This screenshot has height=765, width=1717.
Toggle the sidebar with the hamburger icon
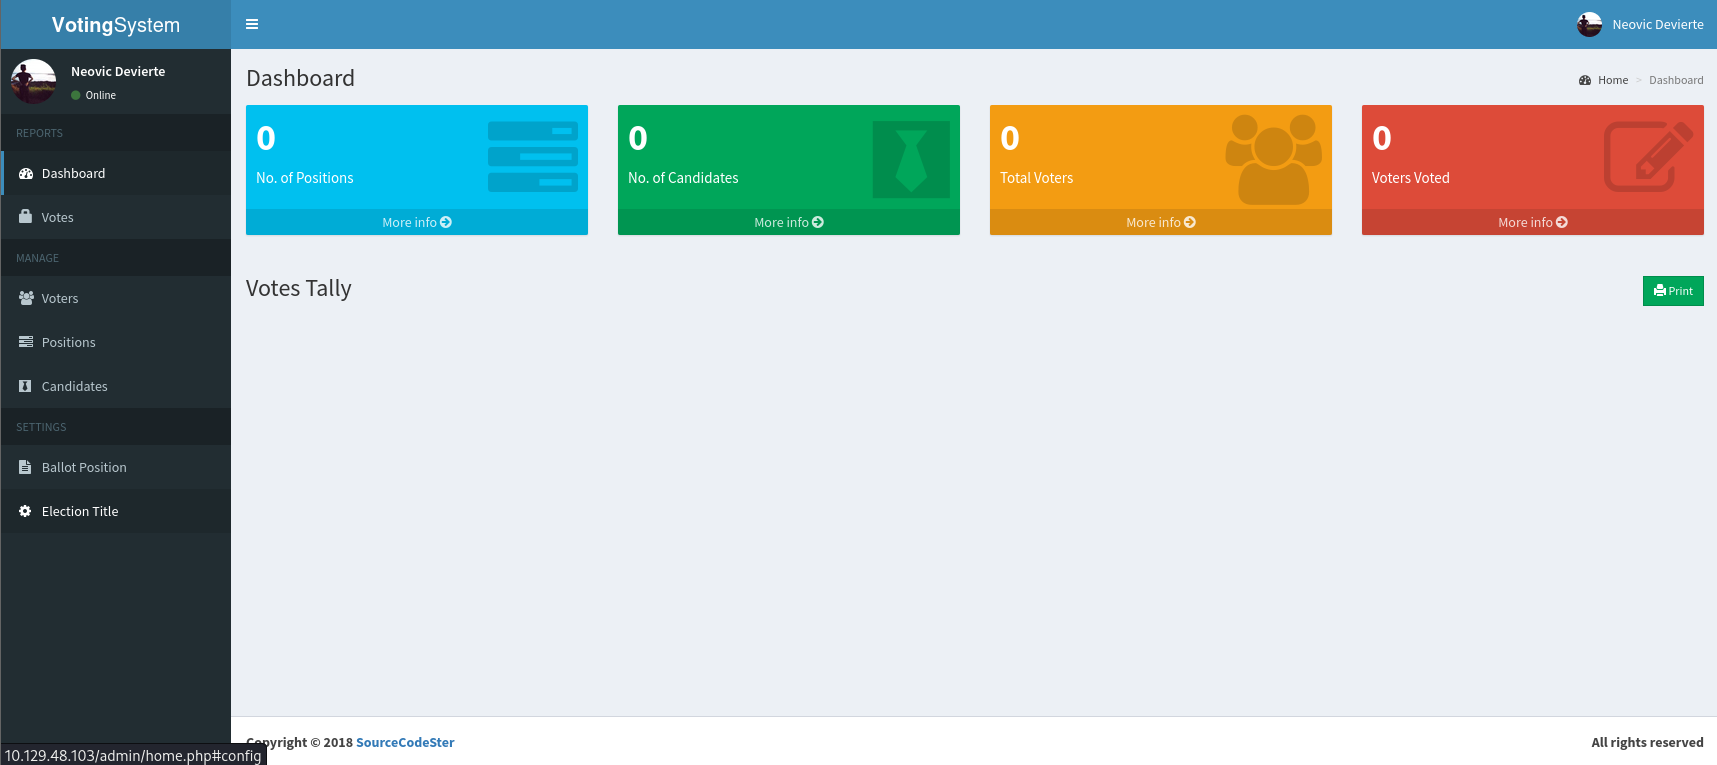point(252,24)
